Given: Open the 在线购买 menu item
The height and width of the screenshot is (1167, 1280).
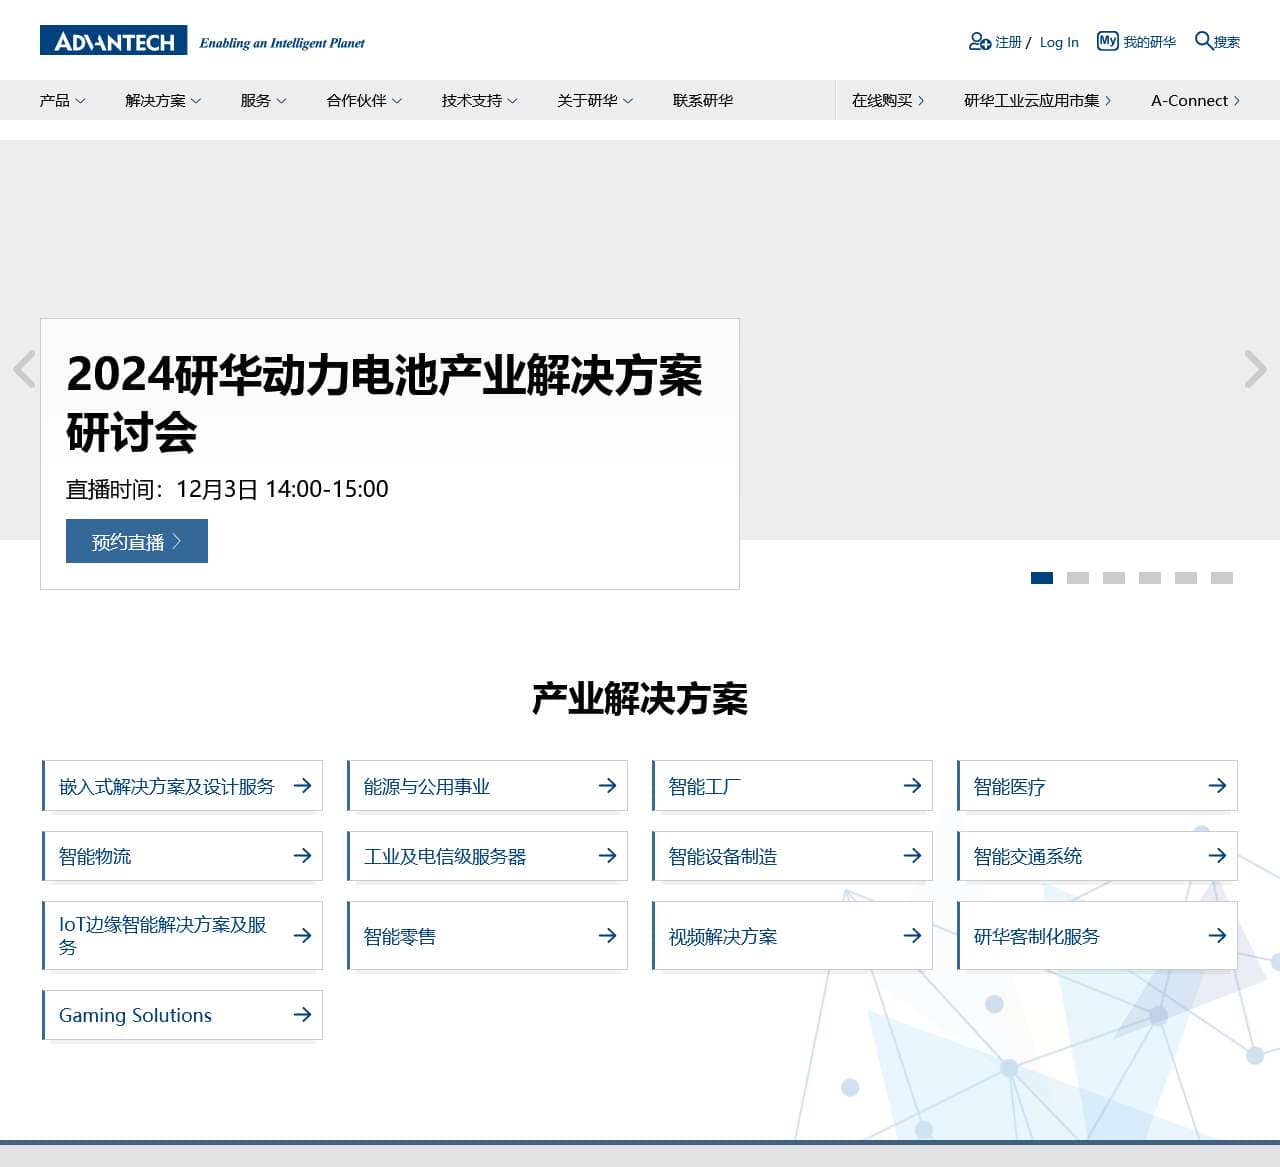Looking at the screenshot, I should (x=887, y=100).
